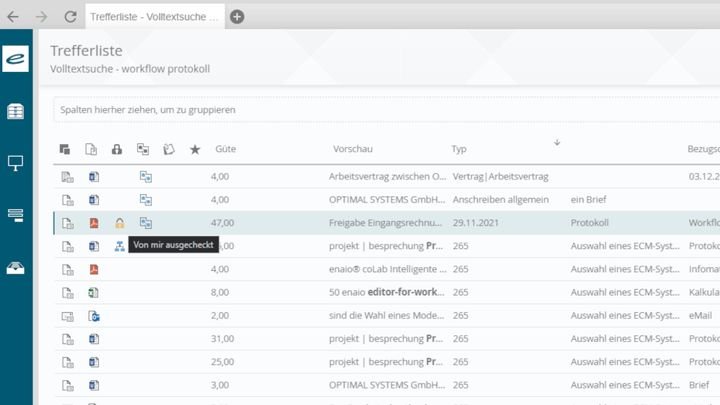Open the inbox tray icon in the sidebar
This screenshot has width=720, height=405.
coord(16,267)
